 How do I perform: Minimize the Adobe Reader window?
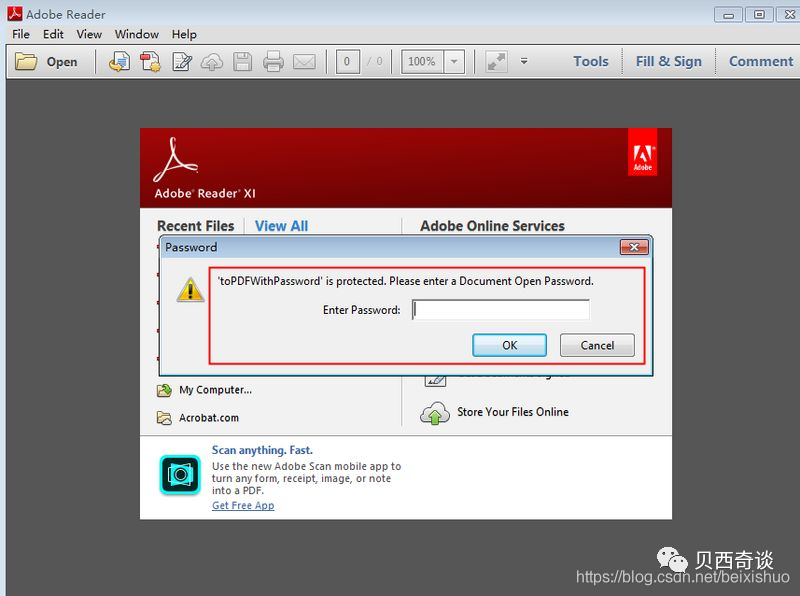(x=728, y=15)
